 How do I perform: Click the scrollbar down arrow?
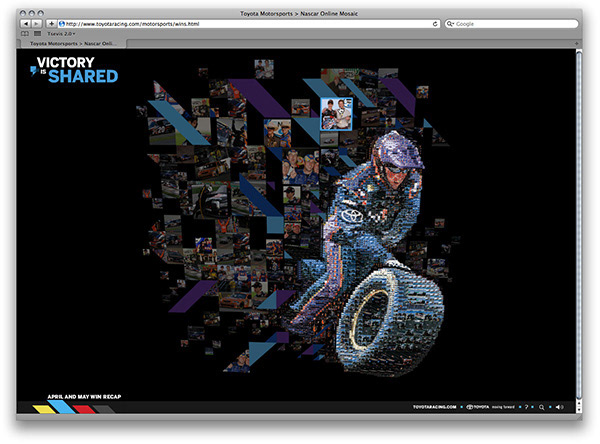click(x=579, y=409)
